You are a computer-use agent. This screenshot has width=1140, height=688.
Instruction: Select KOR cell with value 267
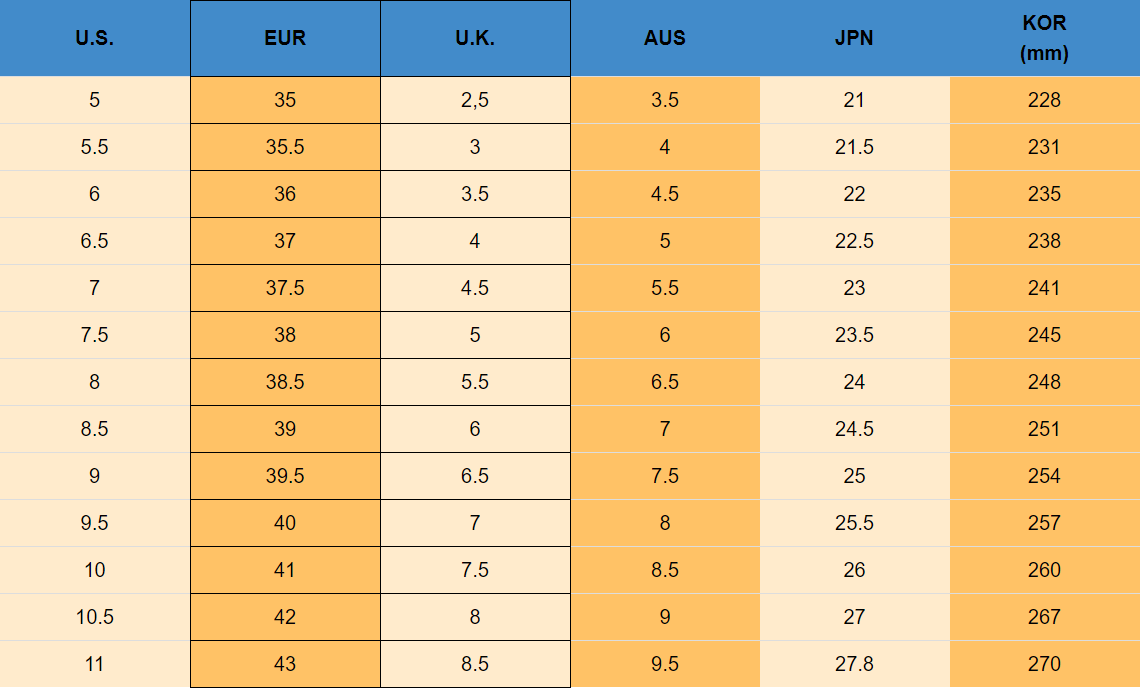click(x=1045, y=617)
